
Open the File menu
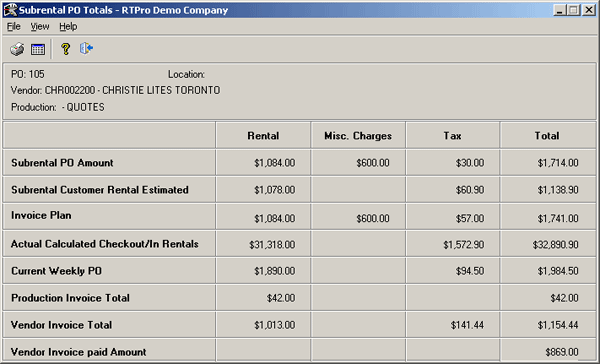tap(13, 26)
